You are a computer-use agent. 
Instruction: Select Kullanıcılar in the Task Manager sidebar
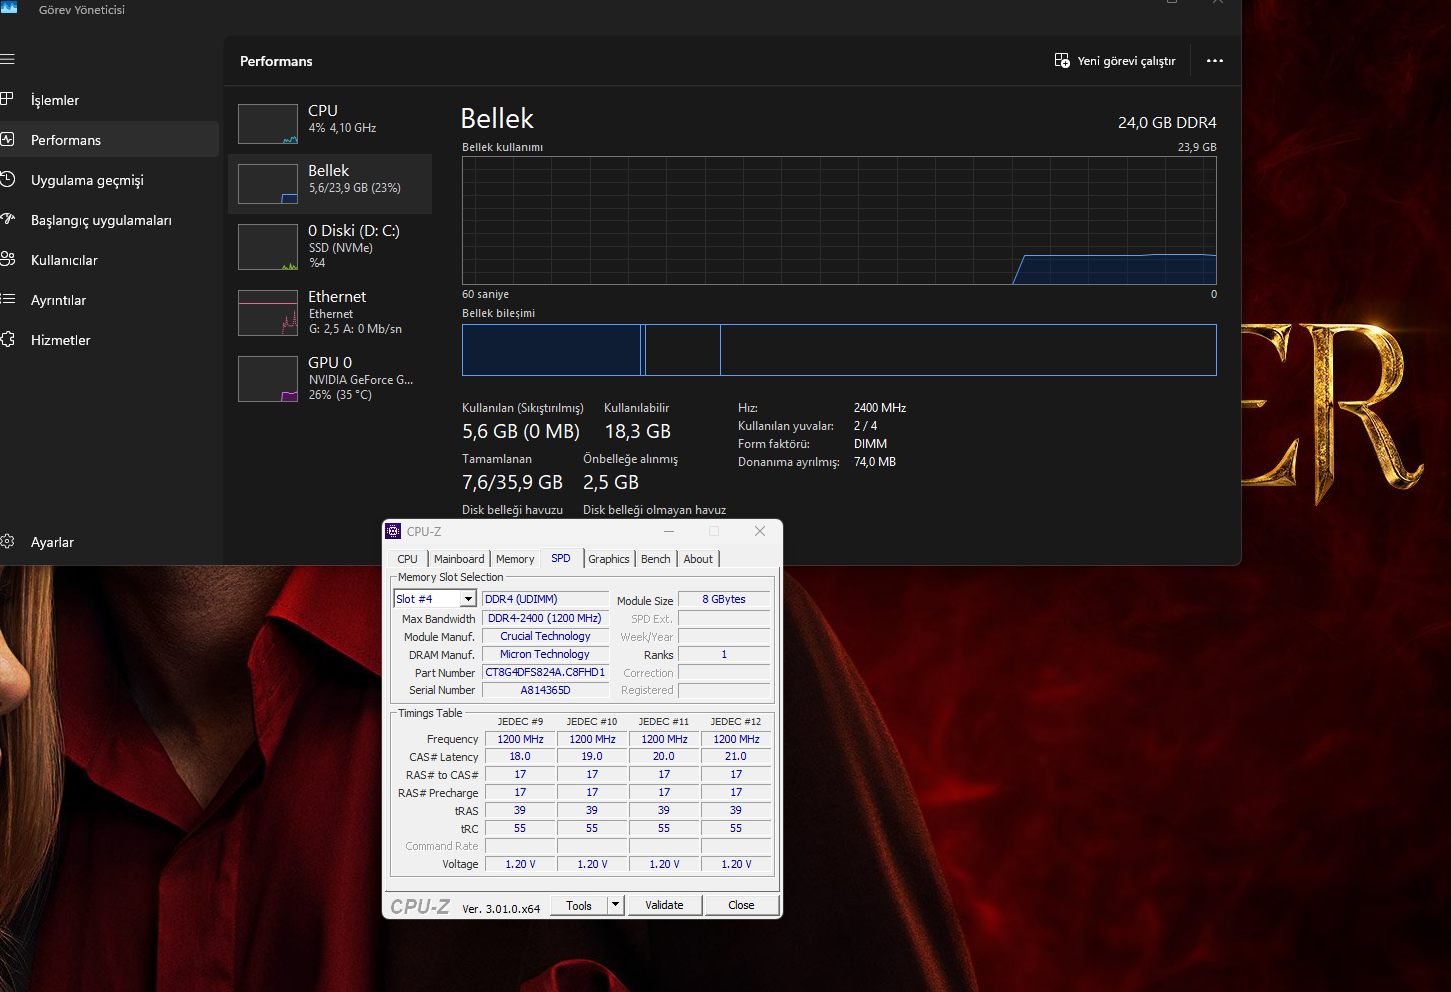(108, 260)
